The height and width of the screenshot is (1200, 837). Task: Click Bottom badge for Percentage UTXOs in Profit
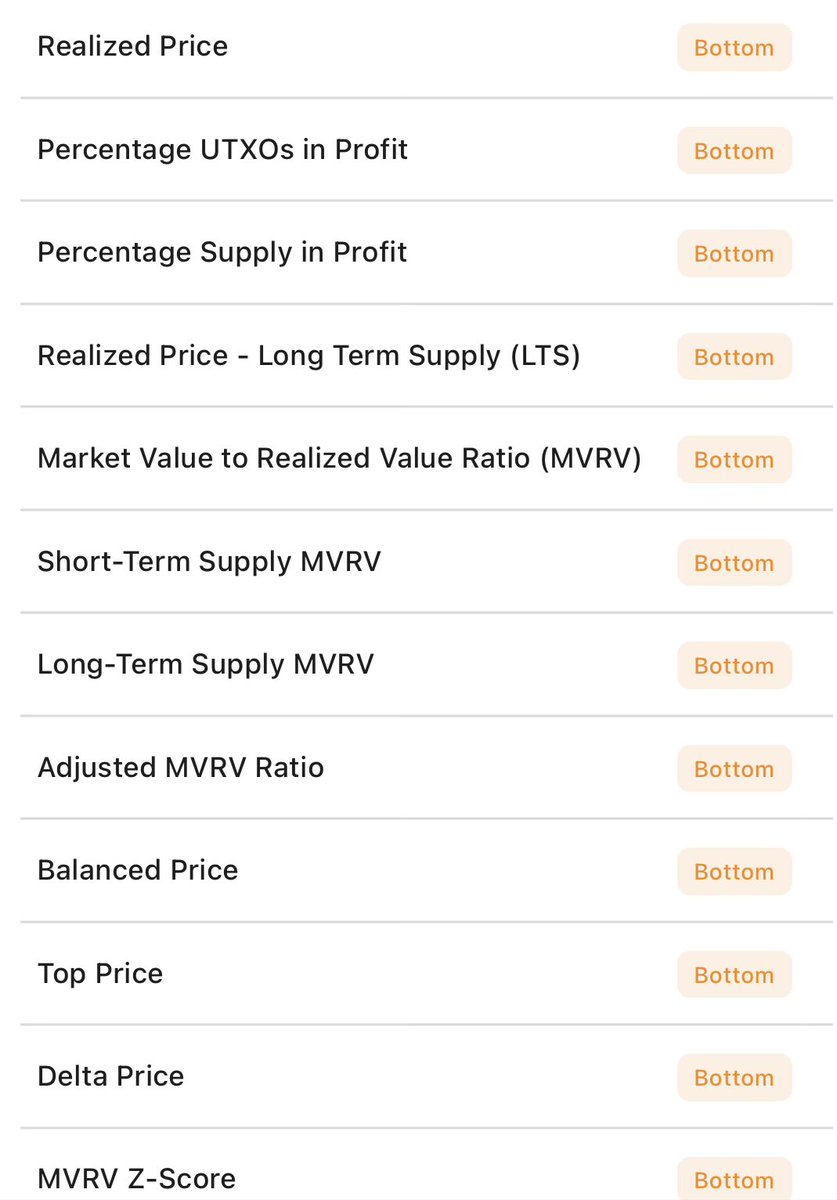pos(734,151)
